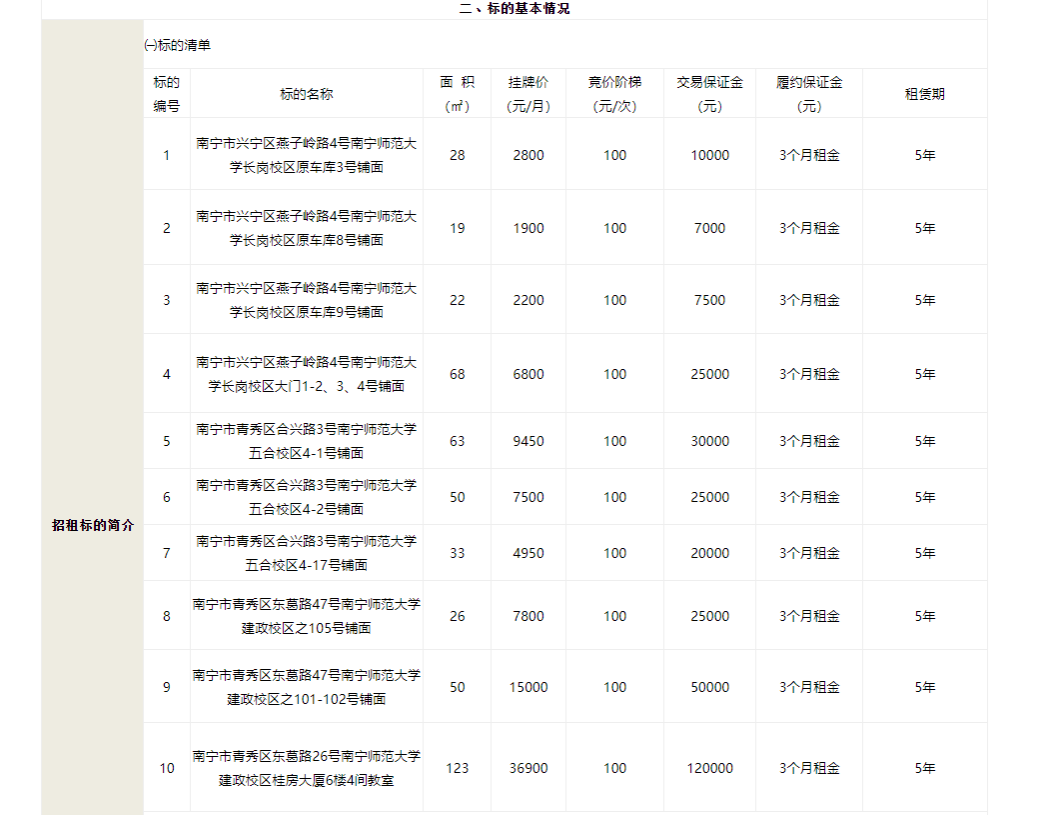Select the 大门1-2、3、4号铺面 listing name
This screenshot has width=1056, height=815.
pyautogui.click(x=306, y=374)
